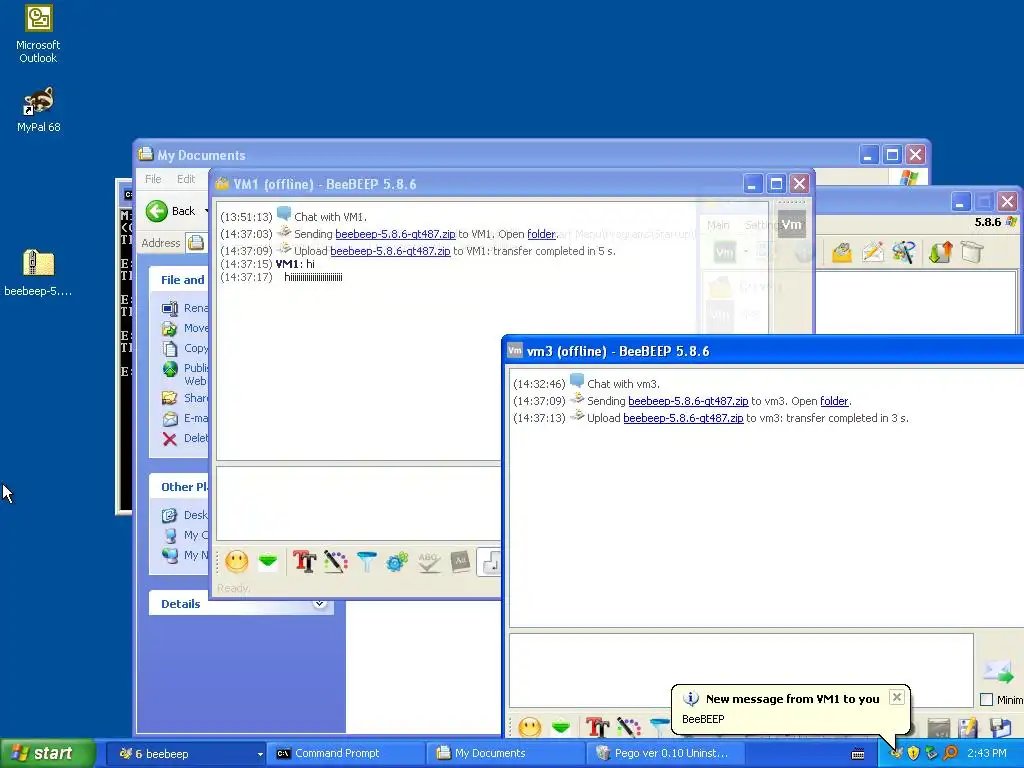This screenshot has height=768, width=1024.
Task: Click the magic wand icon in back BeeBEEP window
Action: (x=904, y=252)
